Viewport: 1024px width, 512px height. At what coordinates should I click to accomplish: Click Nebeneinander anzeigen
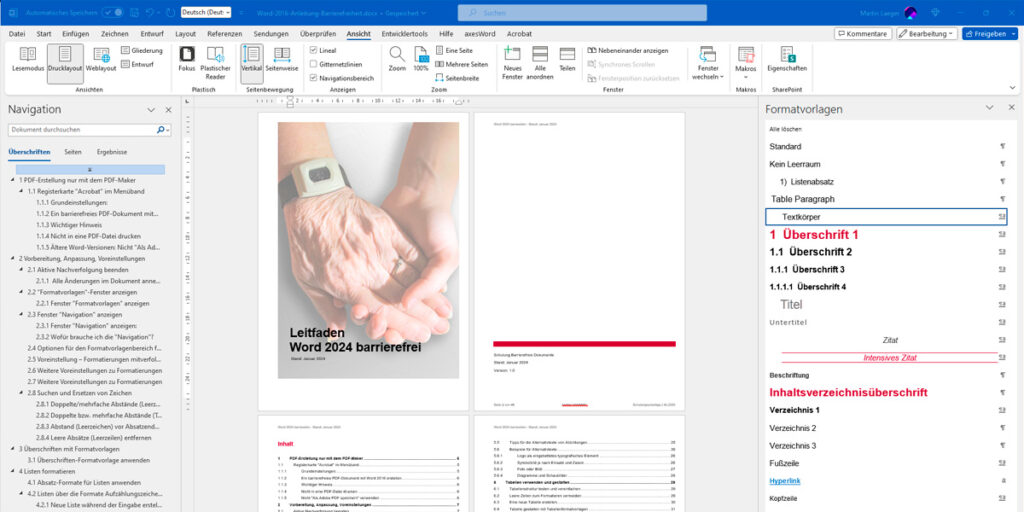click(628, 50)
